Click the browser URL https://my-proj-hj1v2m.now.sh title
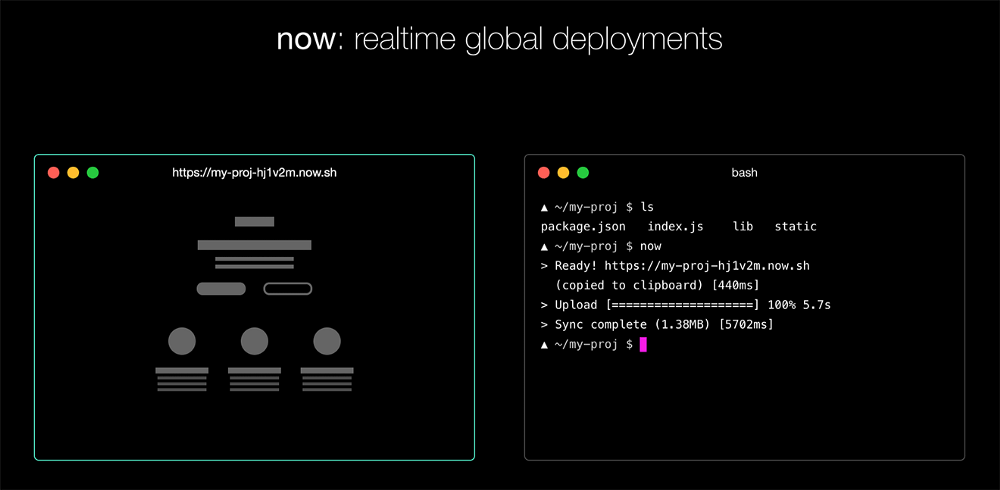 coord(254,173)
